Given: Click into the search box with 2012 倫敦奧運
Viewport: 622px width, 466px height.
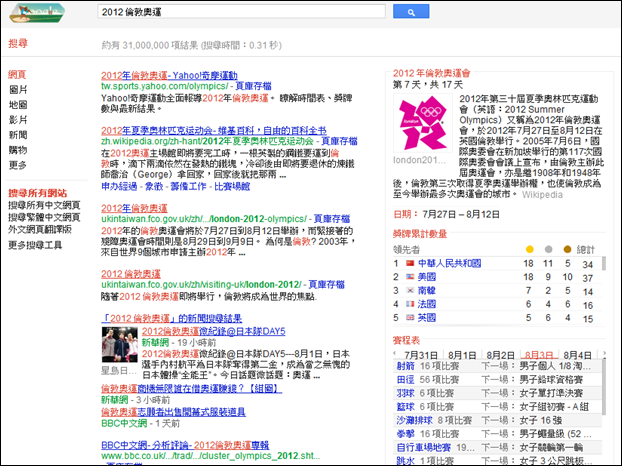Looking at the screenshot, I should coord(241,12).
